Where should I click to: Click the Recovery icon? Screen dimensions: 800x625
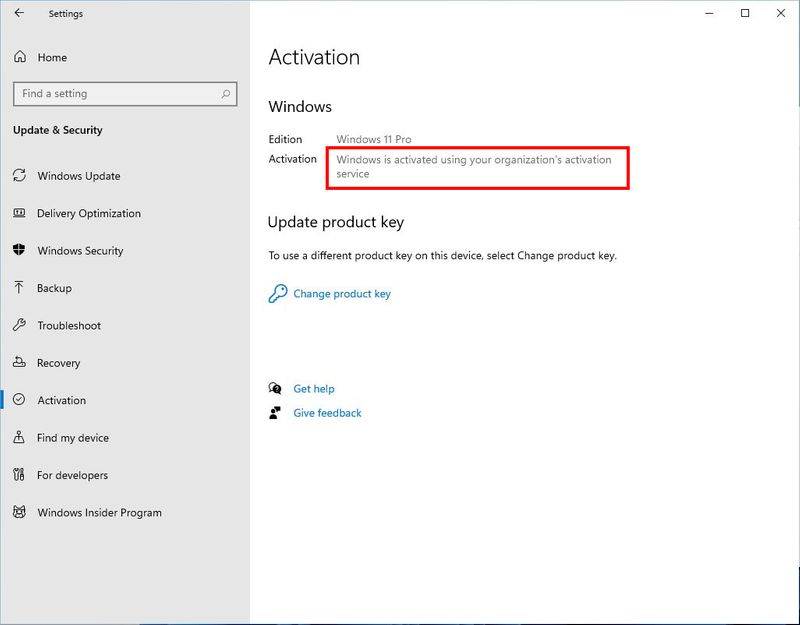[x=19, y=362]
